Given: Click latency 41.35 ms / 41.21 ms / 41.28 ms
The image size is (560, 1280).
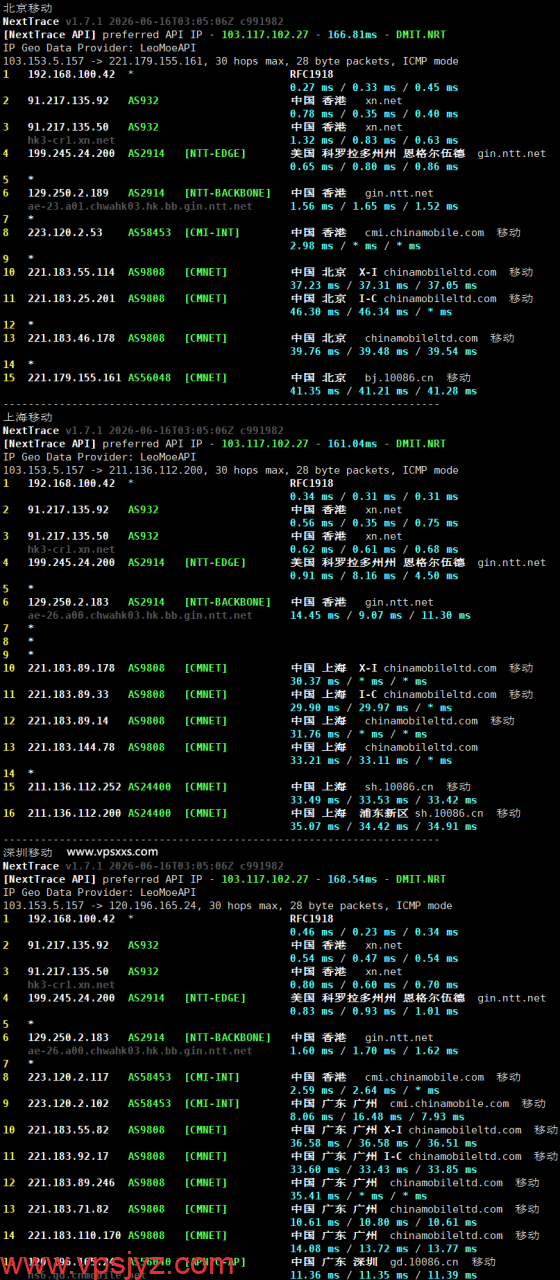Looking at the screenshot, I should 384,391.
